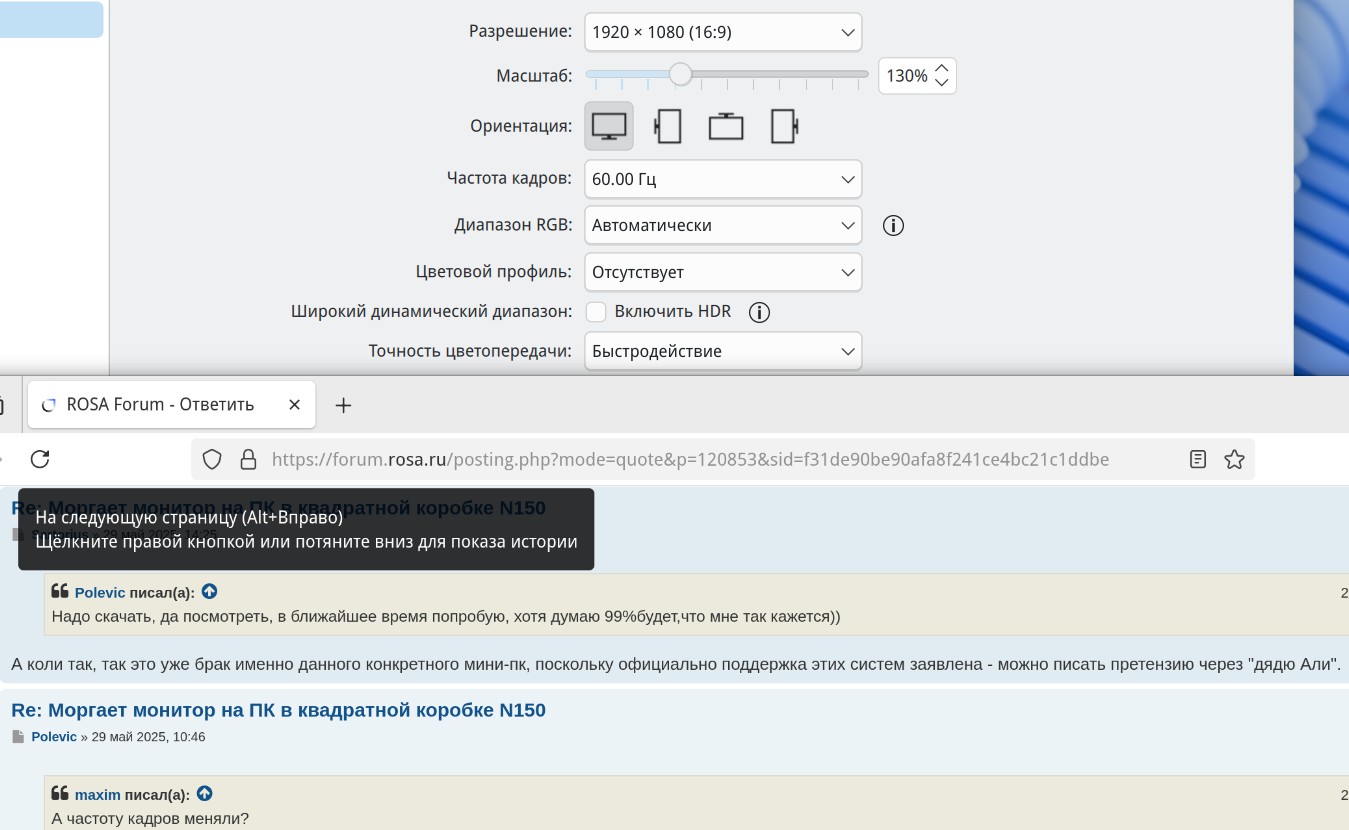The width and height of the screenshot is (1349, 830).
Task: Click the info icon next to Включить HDR
Action: (x=759, y=312)
